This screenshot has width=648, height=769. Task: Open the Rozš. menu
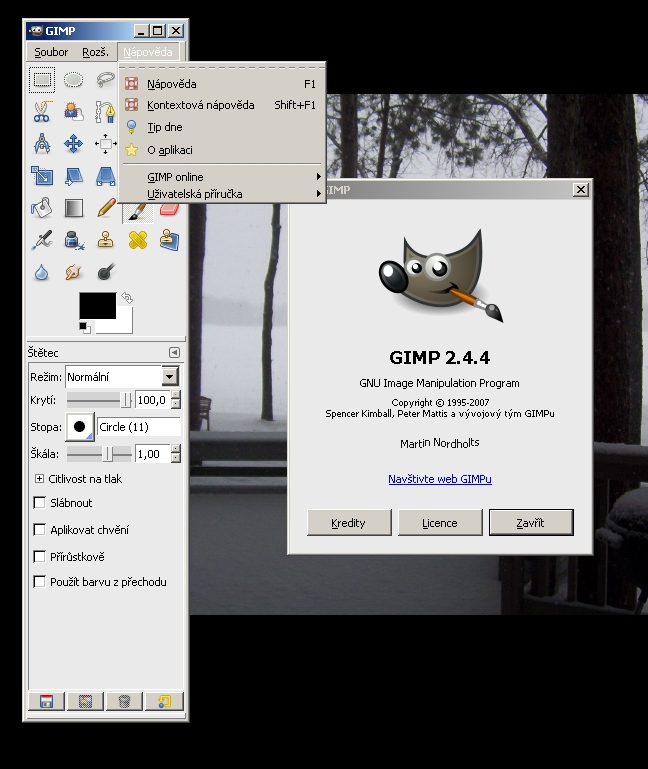[x=95, y=52]
